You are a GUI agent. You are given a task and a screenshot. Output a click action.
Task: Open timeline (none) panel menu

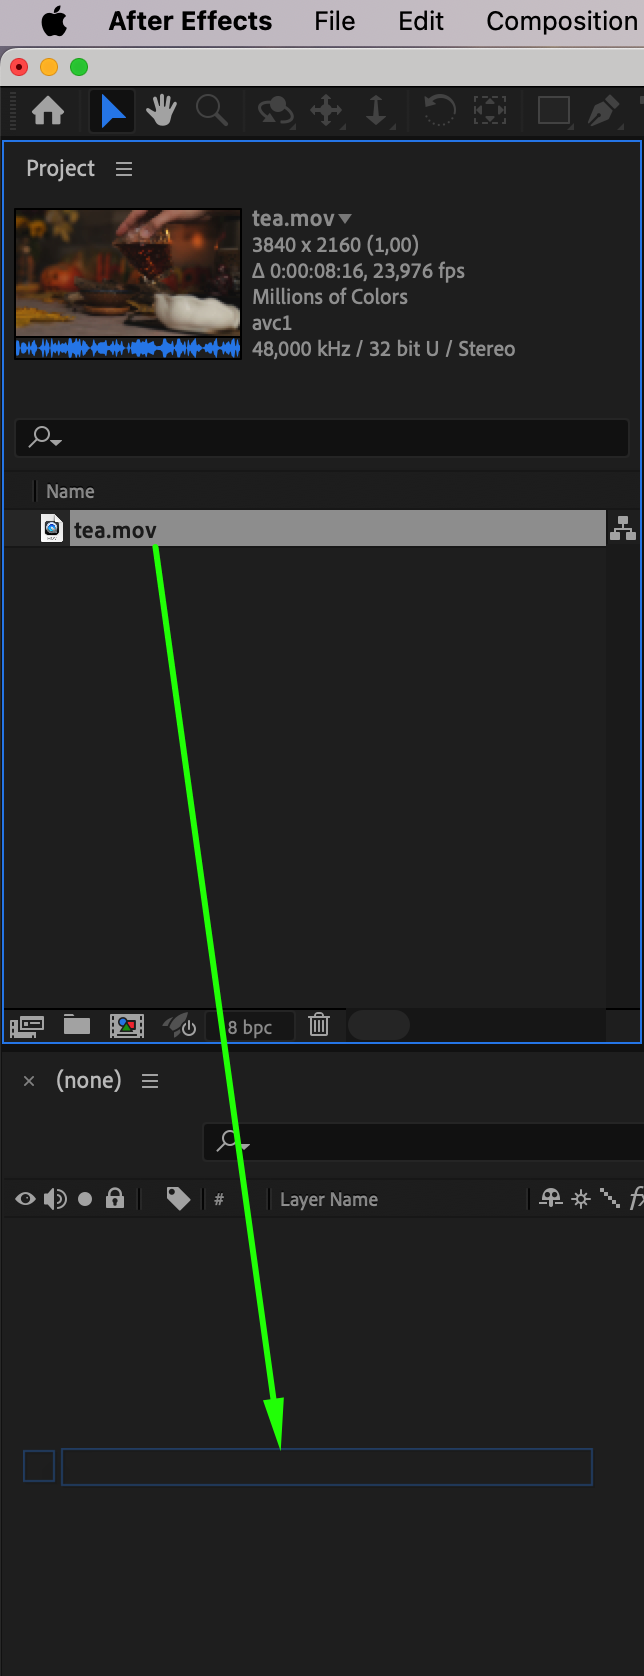coord(150,1081)
